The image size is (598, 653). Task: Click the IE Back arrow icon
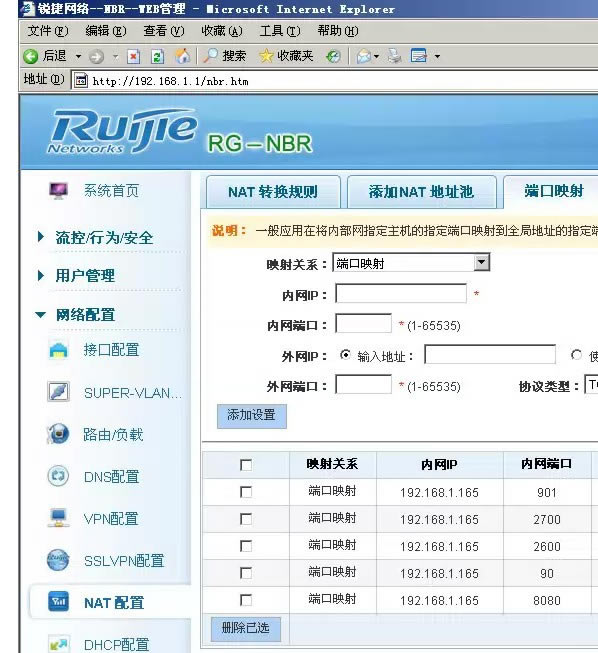tap(31, 56)
